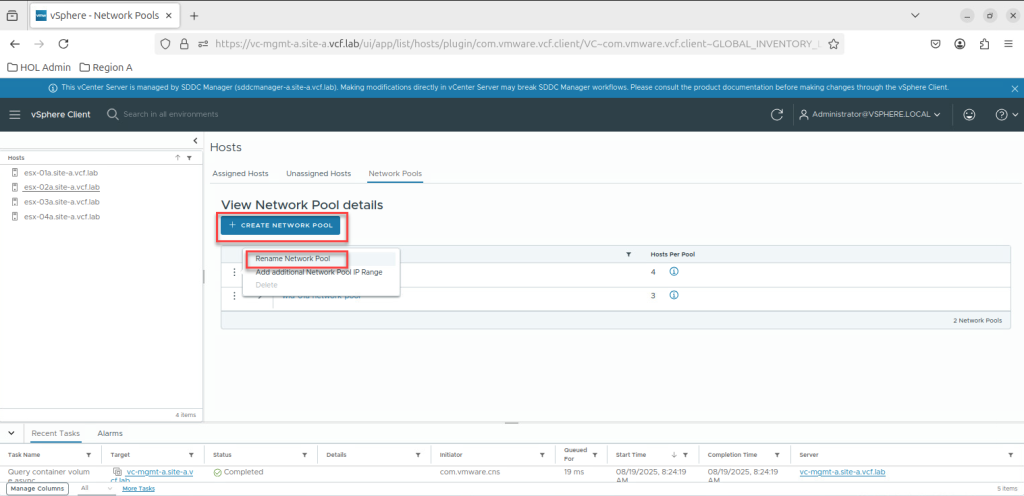This screenshot has height=496, width=1024.
Task: Sort the Hosts list with the arrow icon
Action: coord(178,158)
